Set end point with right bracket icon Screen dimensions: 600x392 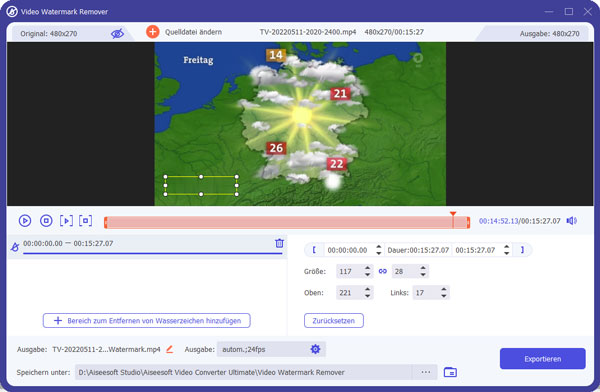(x=522, y=250)
